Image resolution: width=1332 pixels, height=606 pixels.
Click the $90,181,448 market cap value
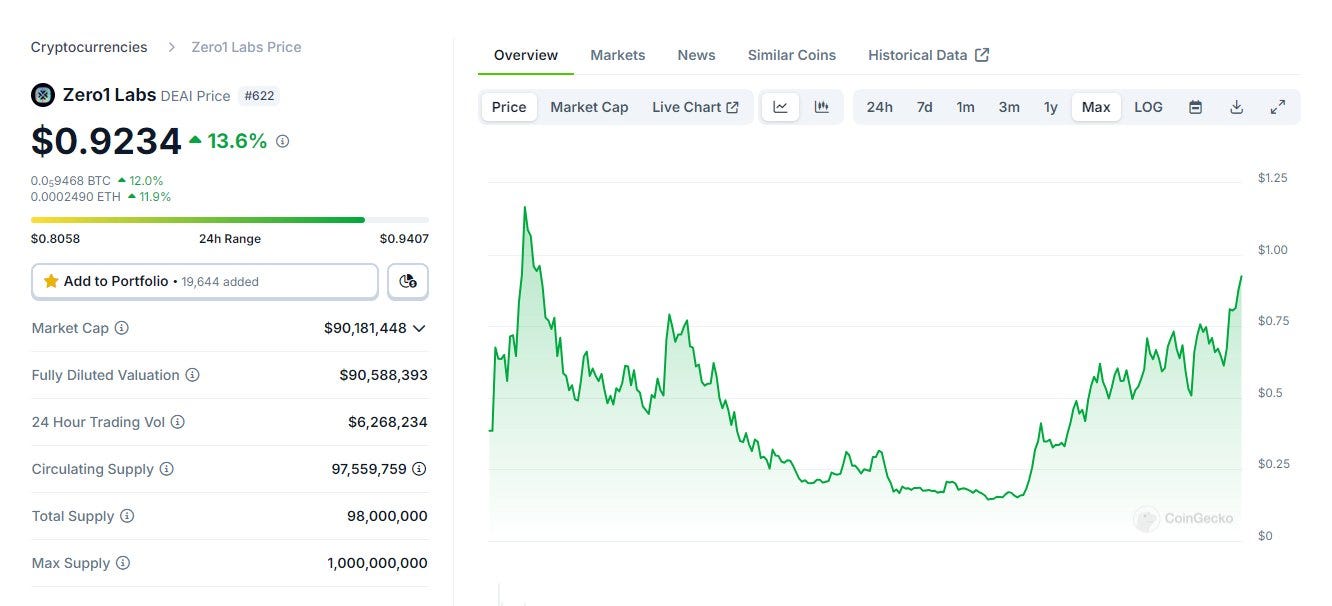click(x=365, y=328)
